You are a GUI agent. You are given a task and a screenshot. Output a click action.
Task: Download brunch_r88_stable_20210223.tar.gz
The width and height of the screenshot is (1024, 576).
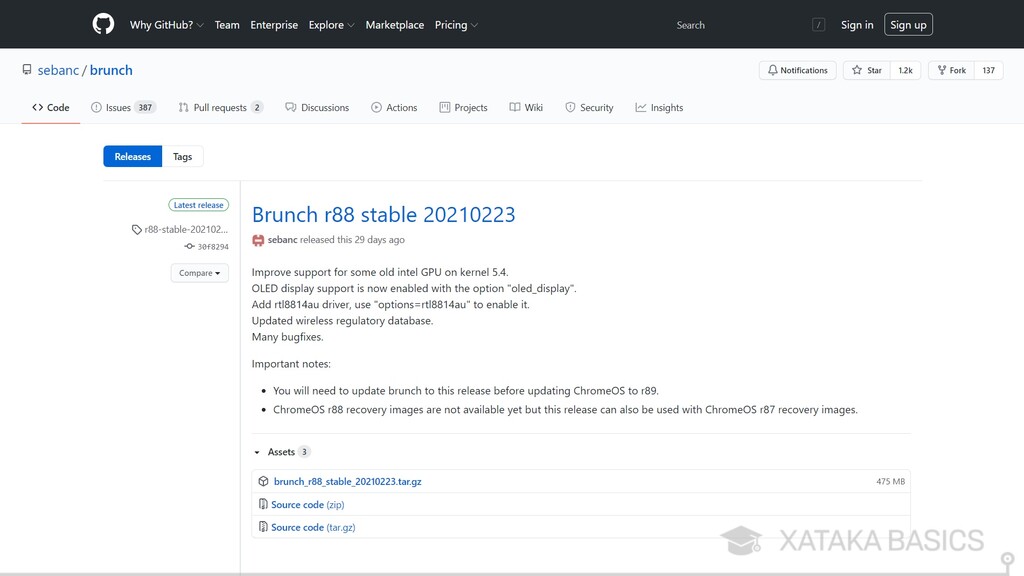[x=347, y=481]
